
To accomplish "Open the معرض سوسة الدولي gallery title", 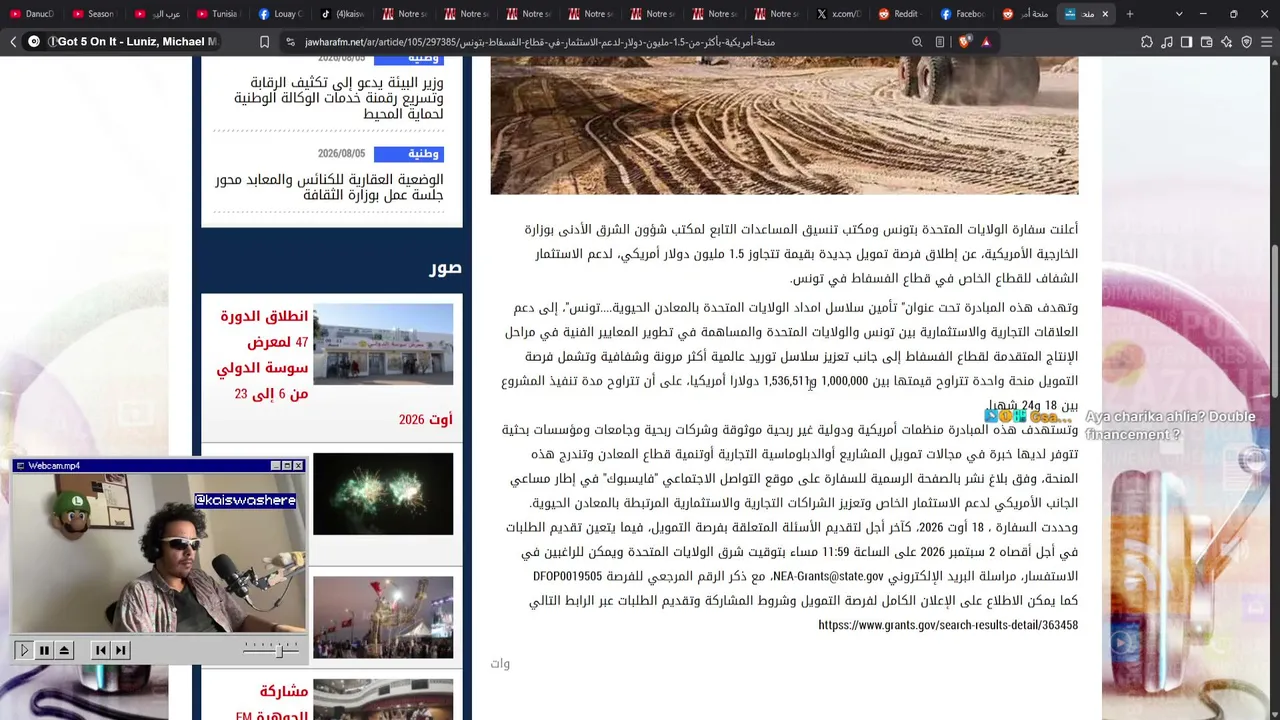I will (x=334, y=367).
